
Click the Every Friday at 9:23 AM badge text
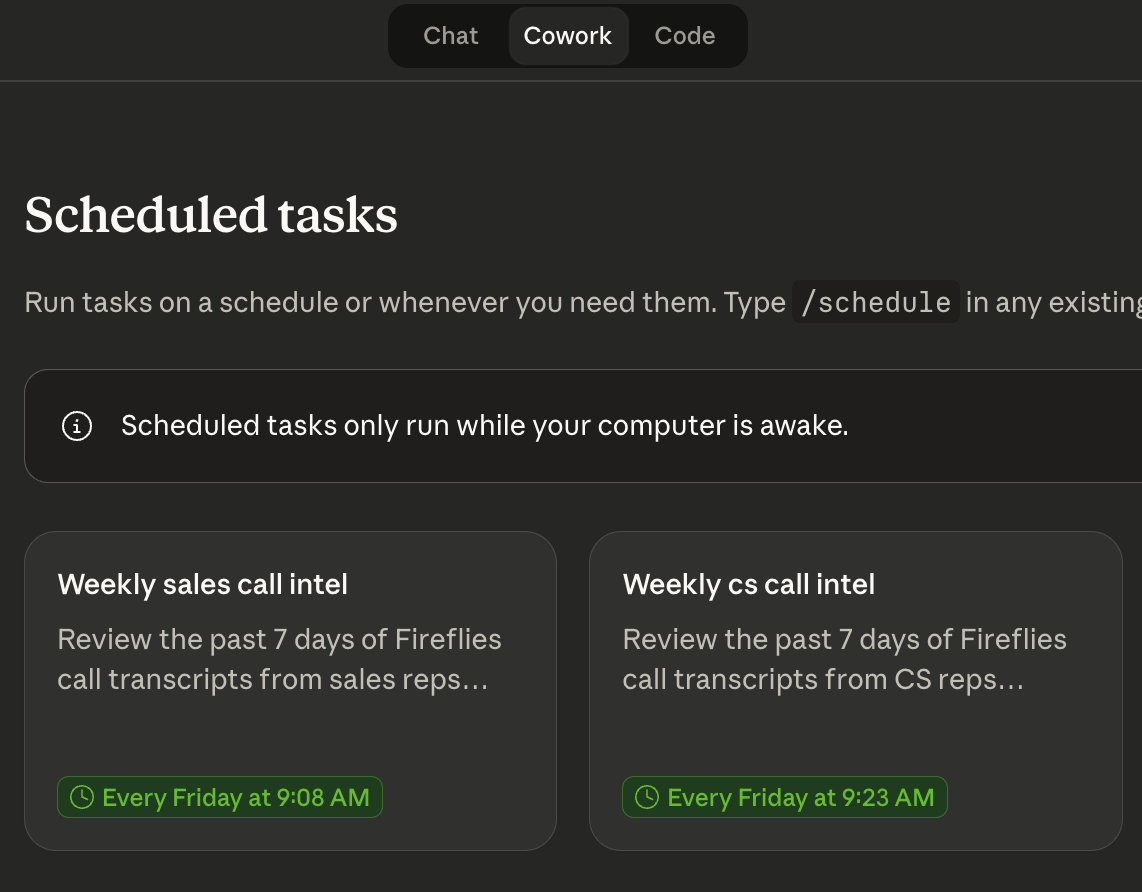tap(801, 797)
